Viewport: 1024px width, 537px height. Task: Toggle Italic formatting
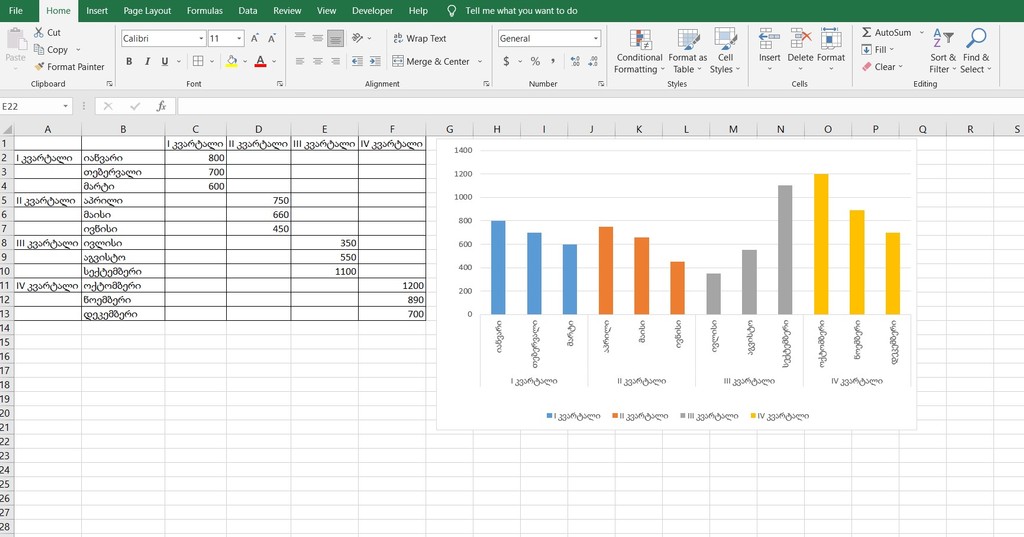click(147, 61)
